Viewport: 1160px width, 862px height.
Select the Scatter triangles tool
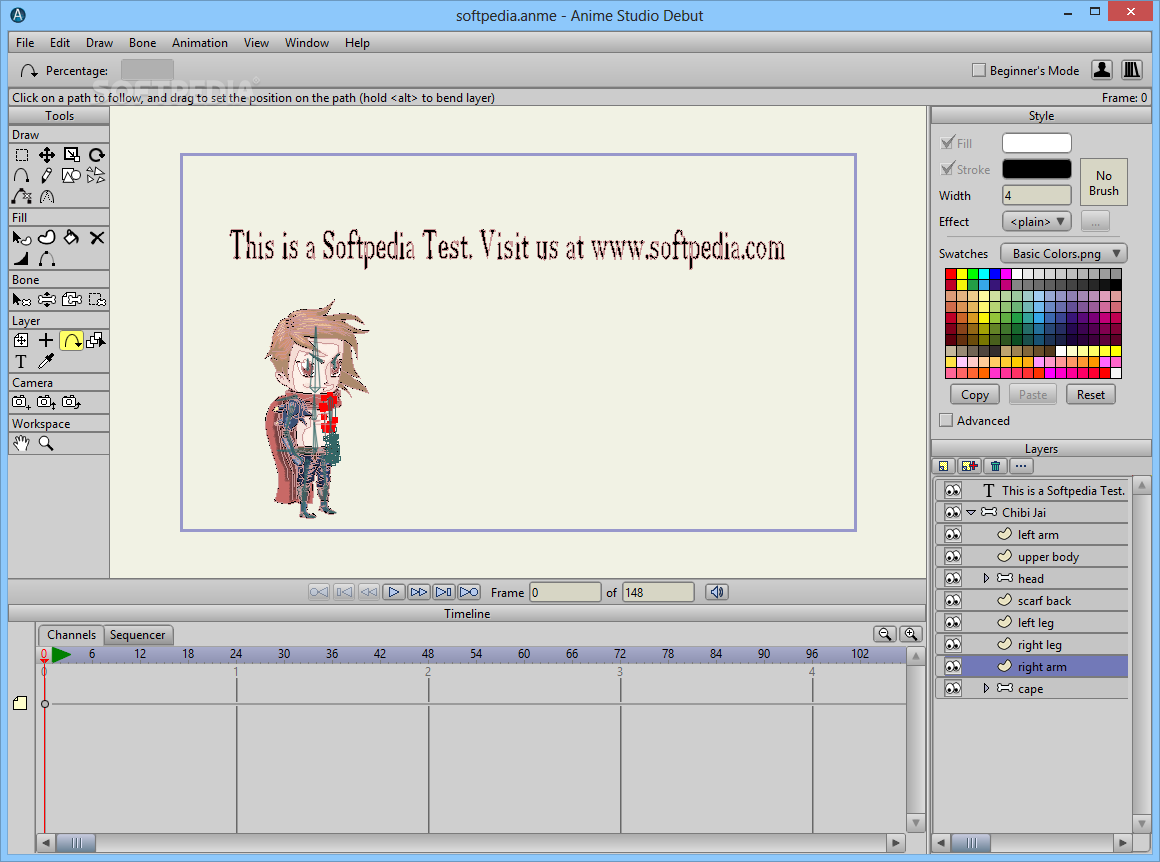[96, 175]
